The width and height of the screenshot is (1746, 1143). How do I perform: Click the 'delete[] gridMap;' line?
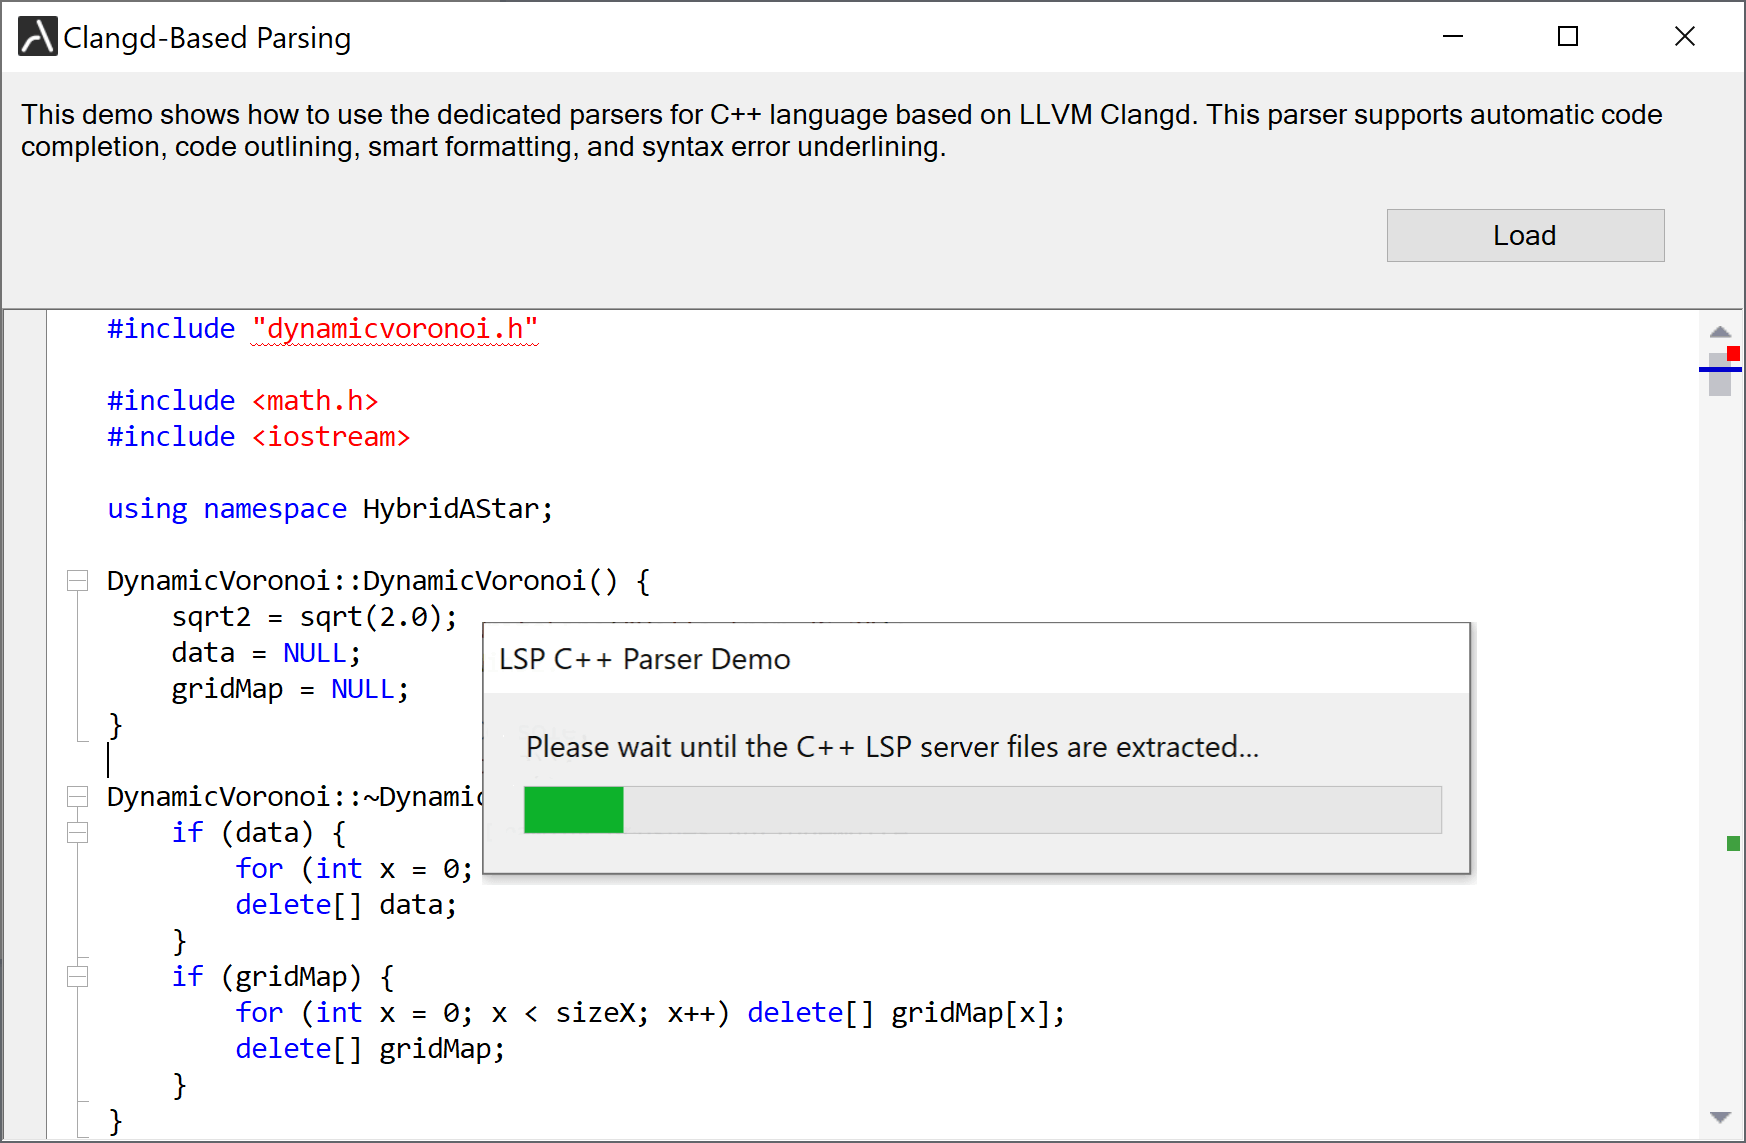[370, 1049]
